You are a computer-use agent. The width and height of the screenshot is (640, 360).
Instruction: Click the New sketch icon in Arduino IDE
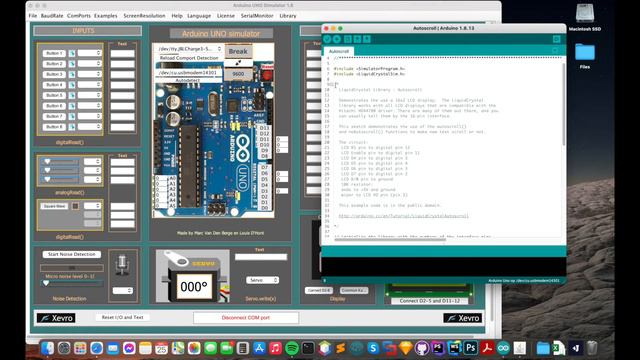point(348,39)
